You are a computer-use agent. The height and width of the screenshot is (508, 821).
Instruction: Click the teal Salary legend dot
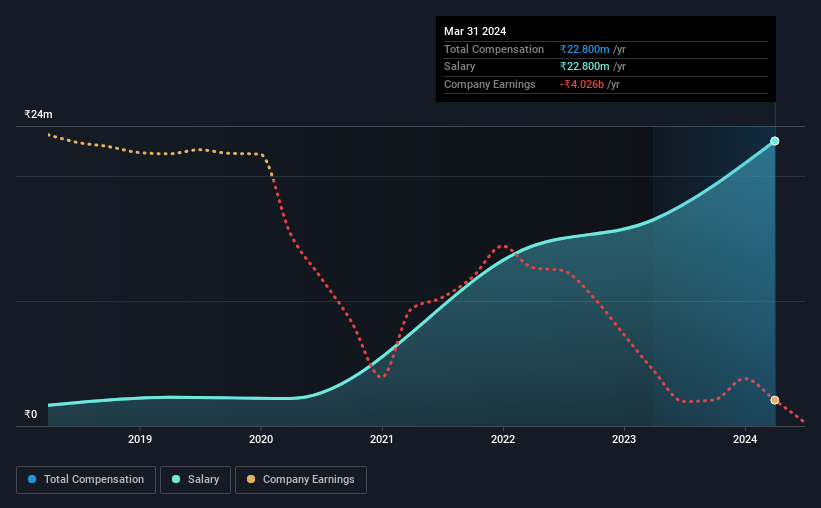coord(176,479)
